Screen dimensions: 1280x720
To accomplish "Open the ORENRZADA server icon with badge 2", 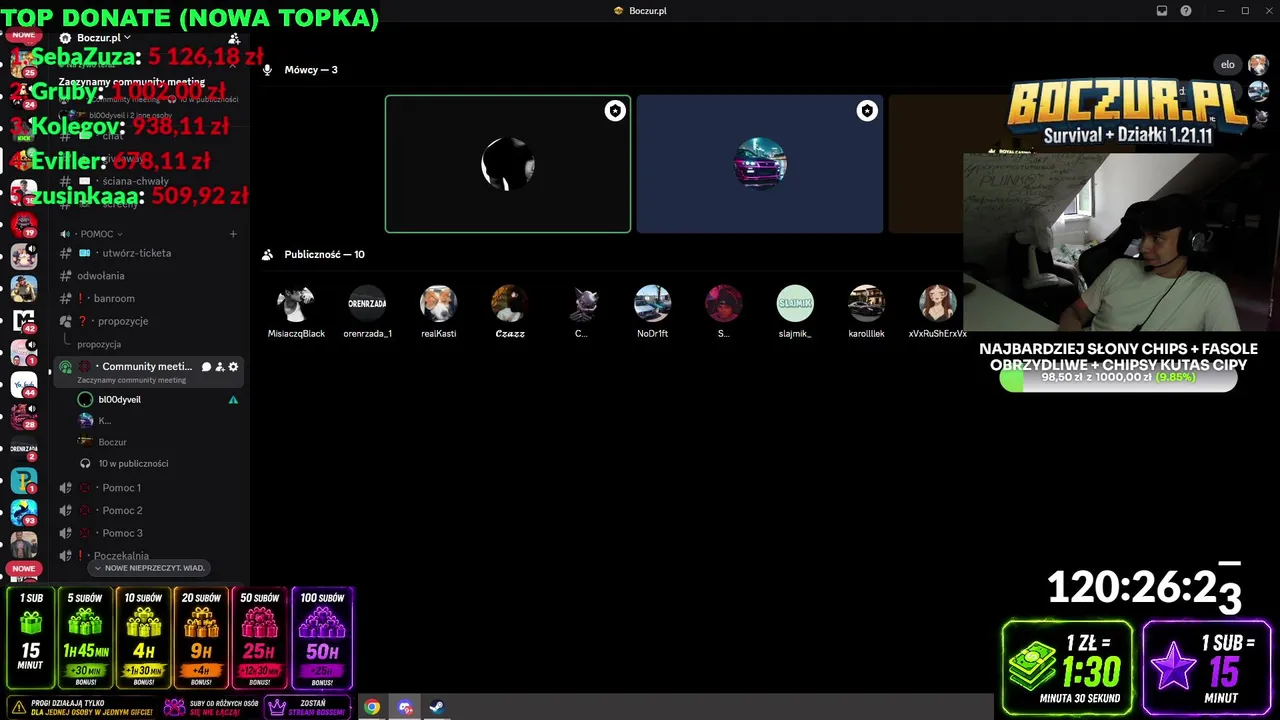I will pos(24,448).
